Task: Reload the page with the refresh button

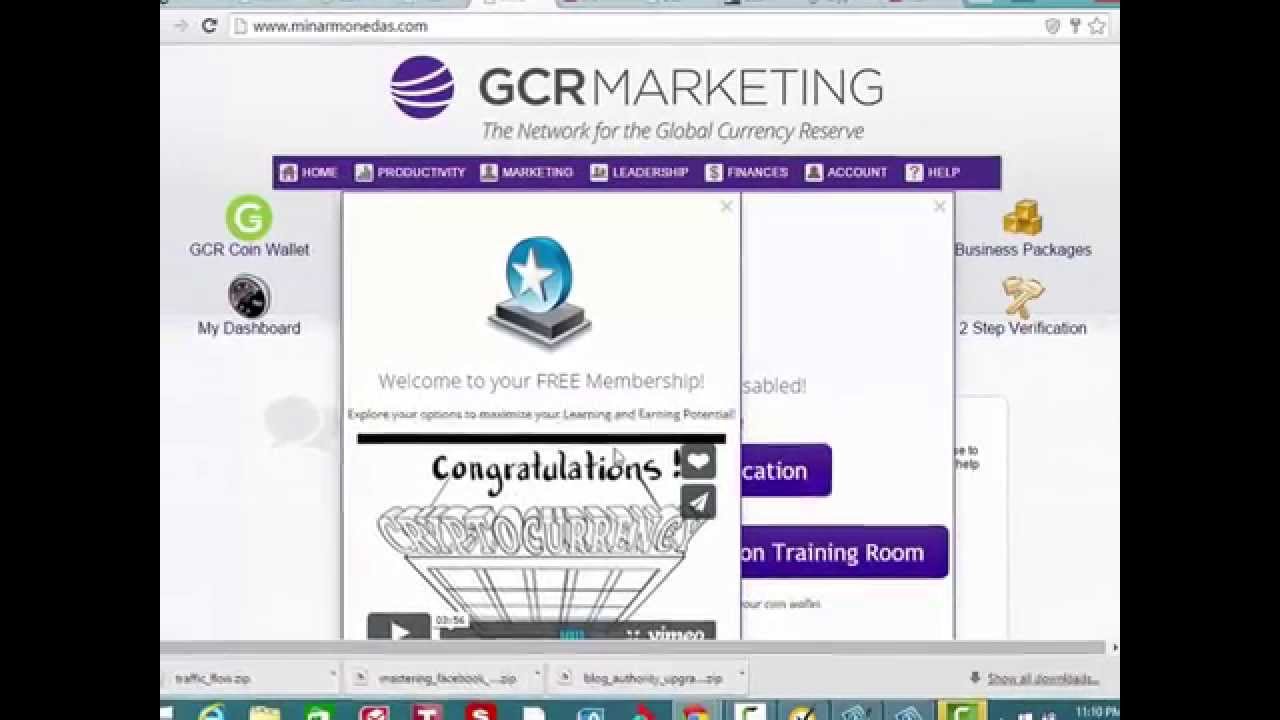Action: [x=209, y=26]
